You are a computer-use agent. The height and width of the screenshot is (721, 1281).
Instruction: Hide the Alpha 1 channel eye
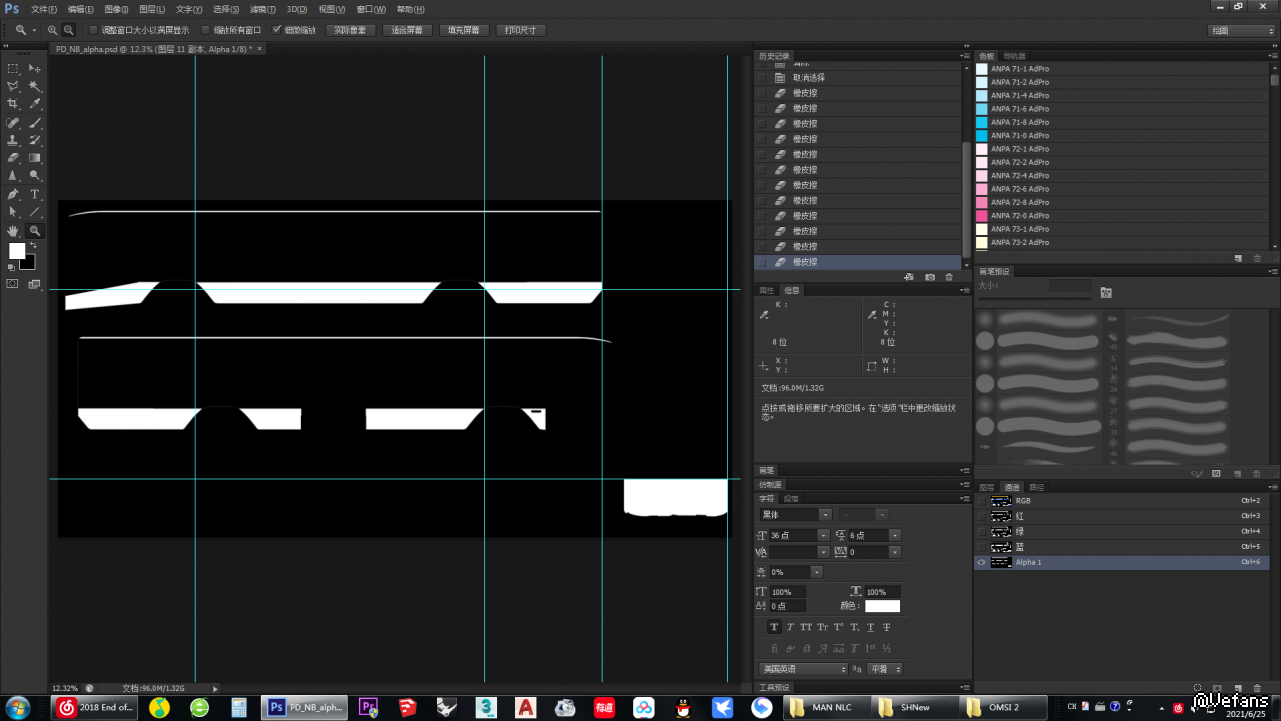click(981, 563)
